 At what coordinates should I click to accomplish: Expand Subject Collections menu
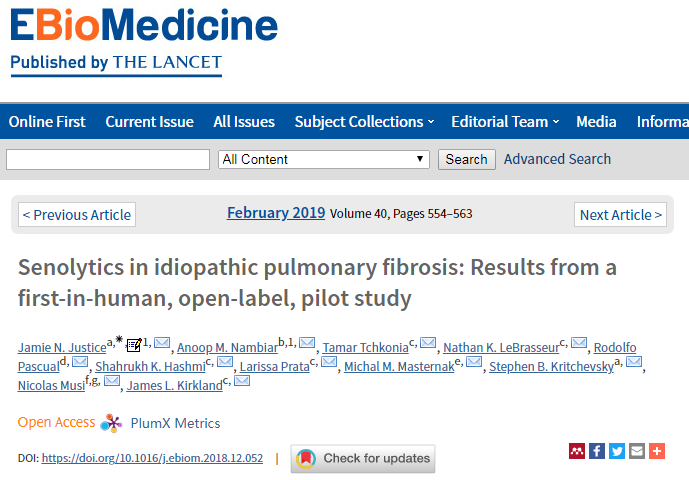click(364, 122)
